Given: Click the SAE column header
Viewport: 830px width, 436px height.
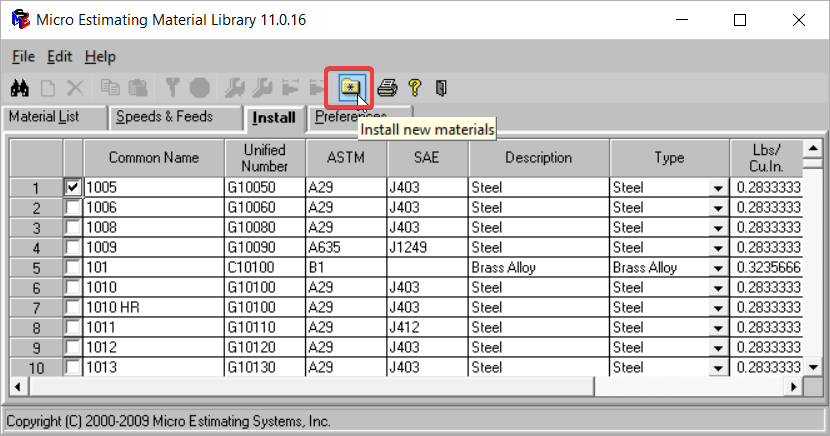Looking at the screenshot, I should (x=427, y=158).
